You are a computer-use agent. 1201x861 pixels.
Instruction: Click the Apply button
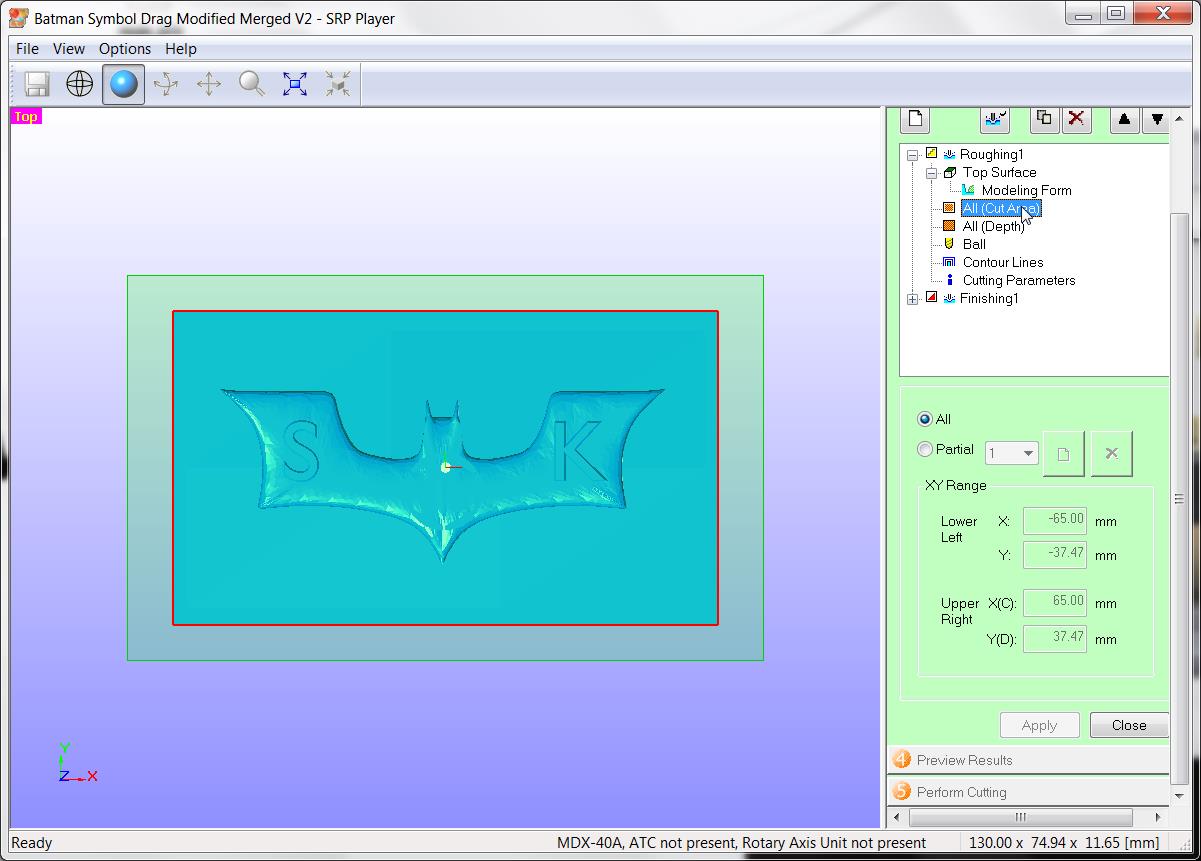tap(1039, 725)
